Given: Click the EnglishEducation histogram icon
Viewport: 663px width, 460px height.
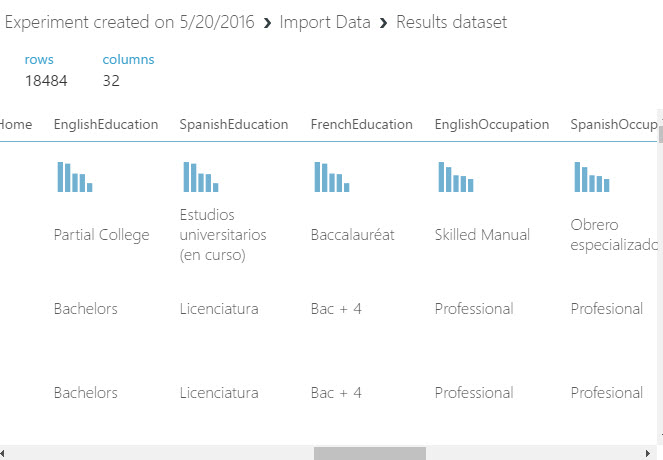Looking at the screenshot, I should pyautogui.click(x=75, y=177).
